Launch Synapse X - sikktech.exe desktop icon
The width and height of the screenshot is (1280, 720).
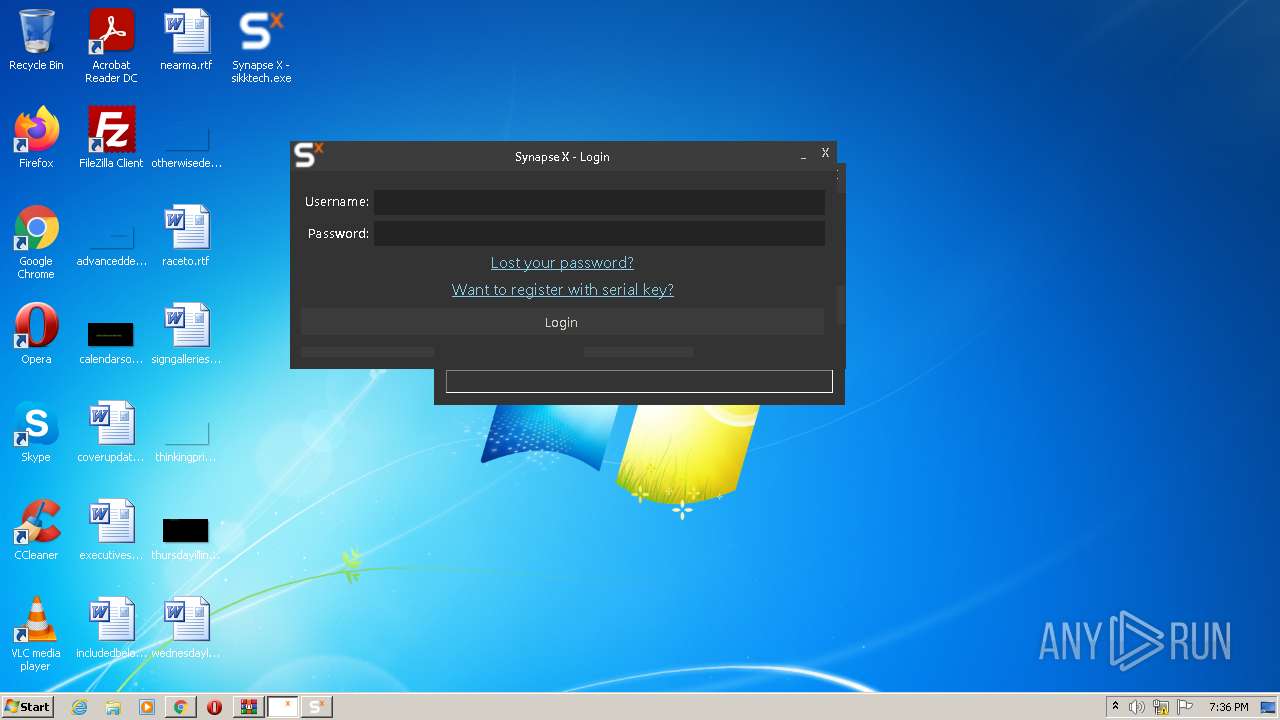click(x=261, y=47)
